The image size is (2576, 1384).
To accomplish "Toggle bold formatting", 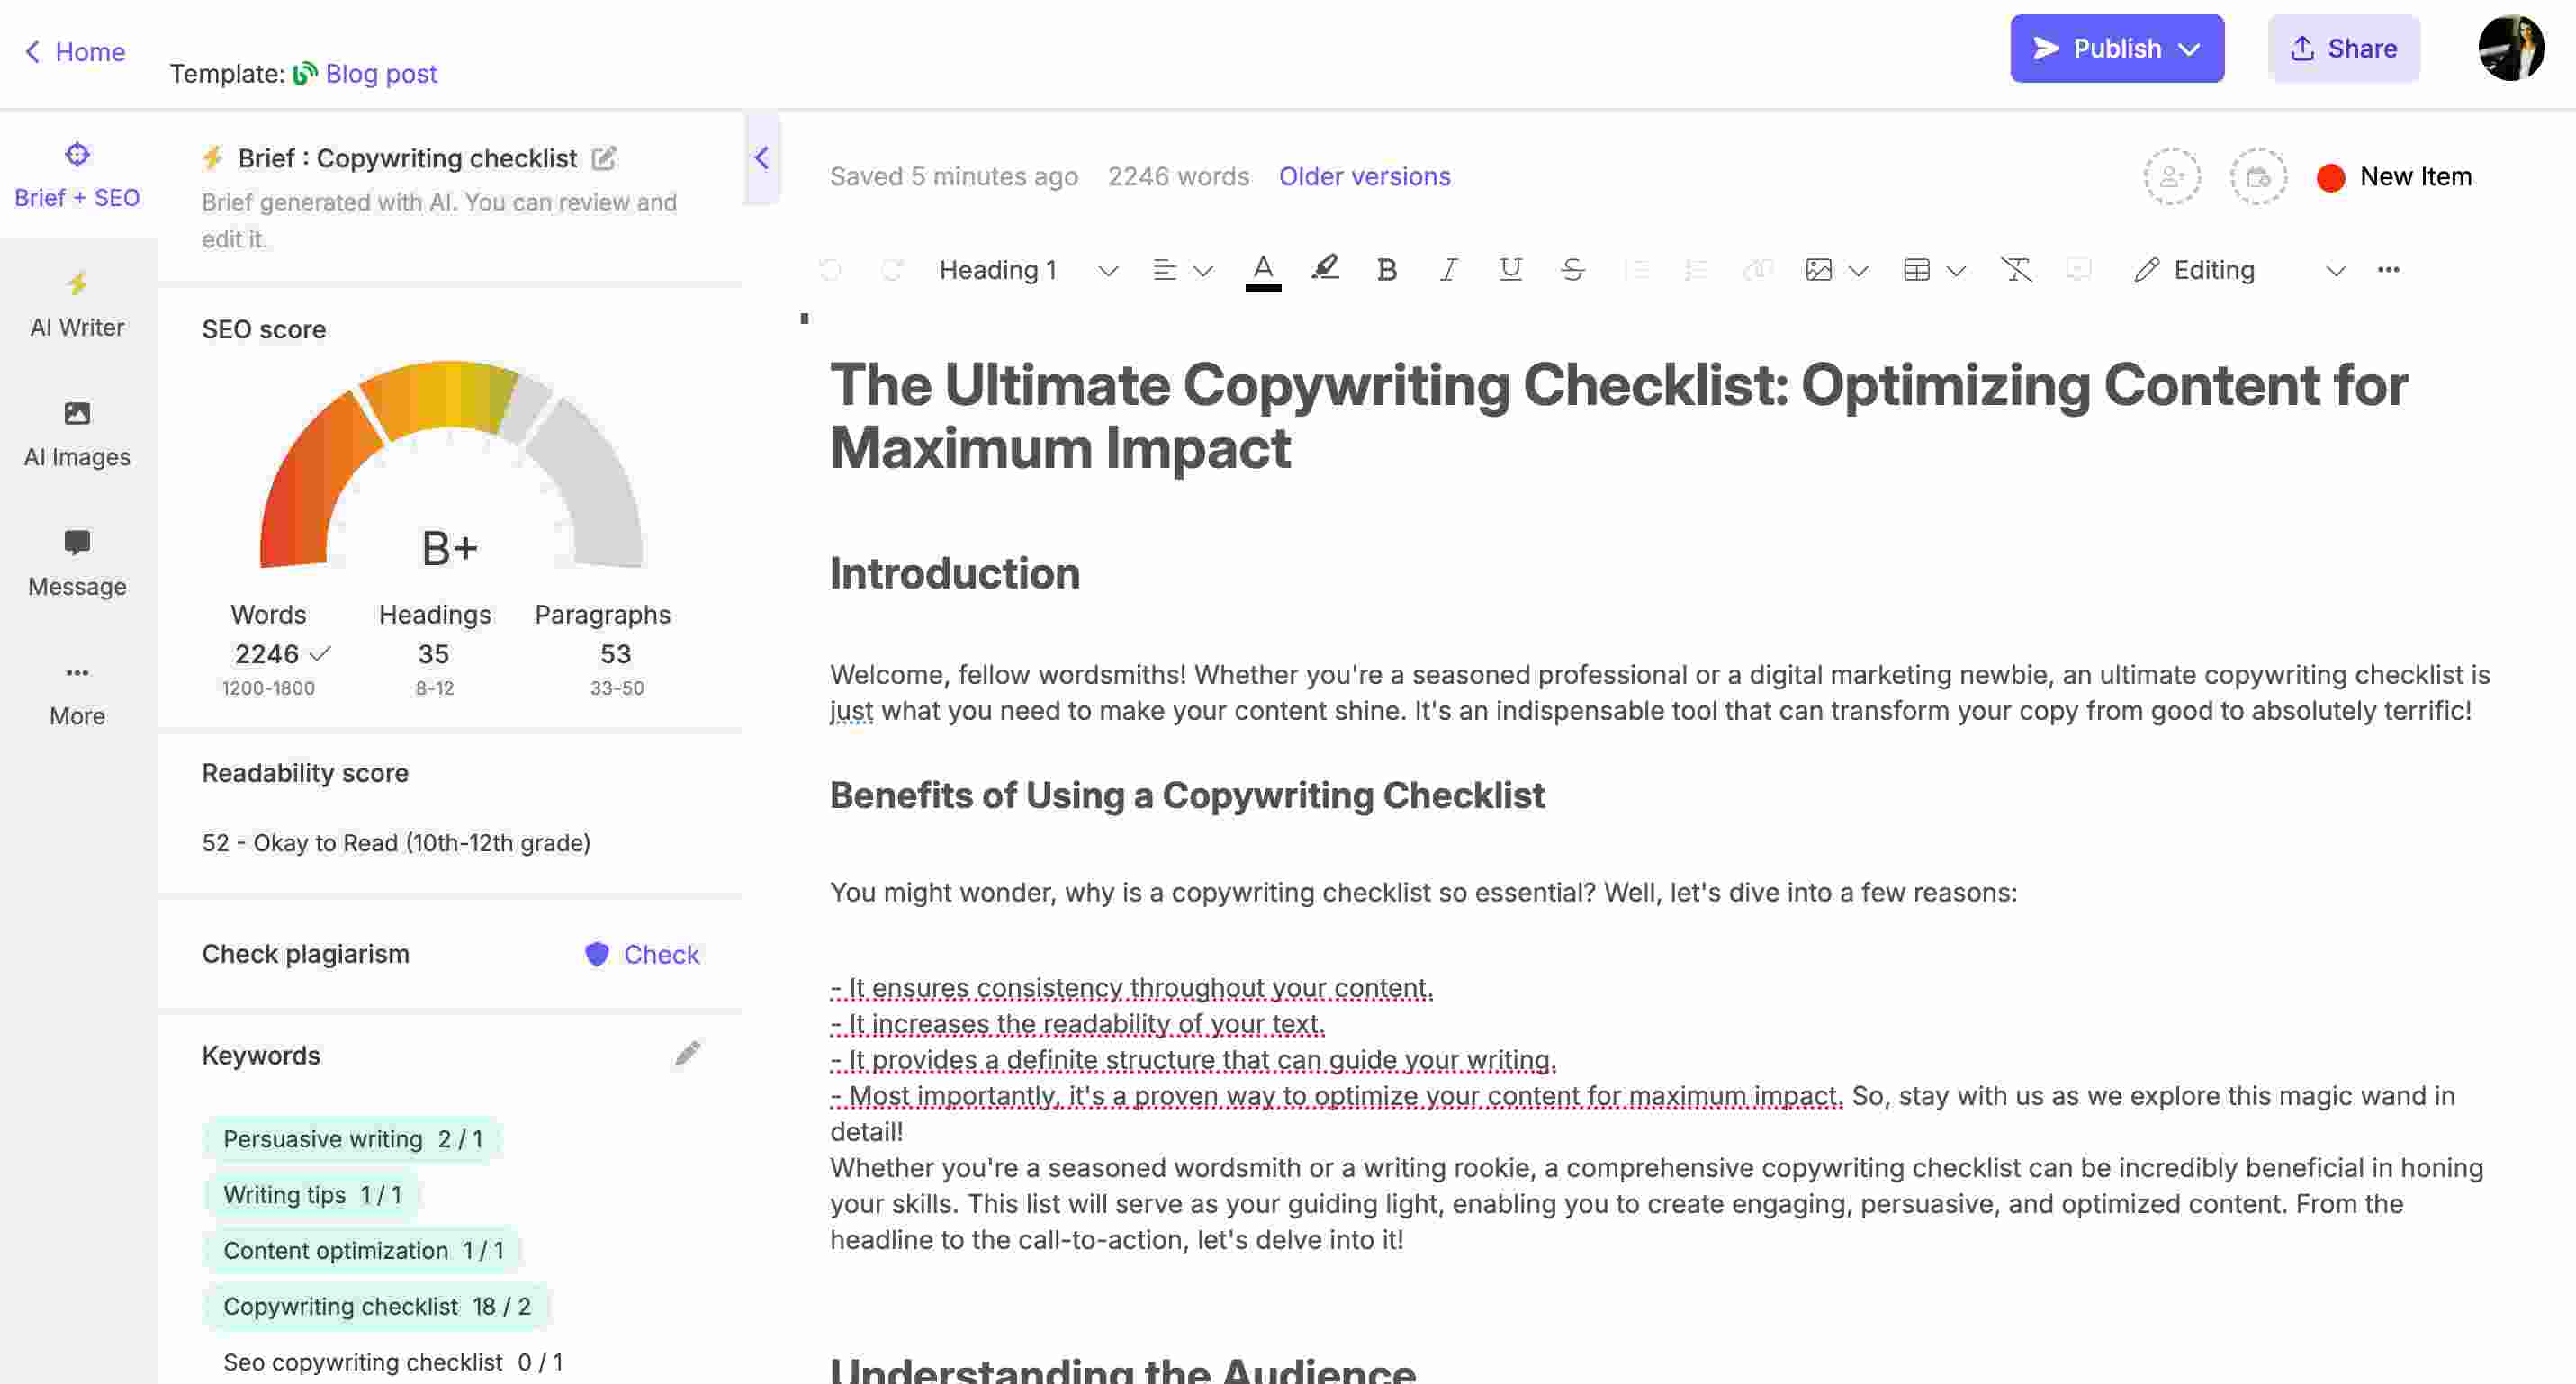I will [1386, 270].
